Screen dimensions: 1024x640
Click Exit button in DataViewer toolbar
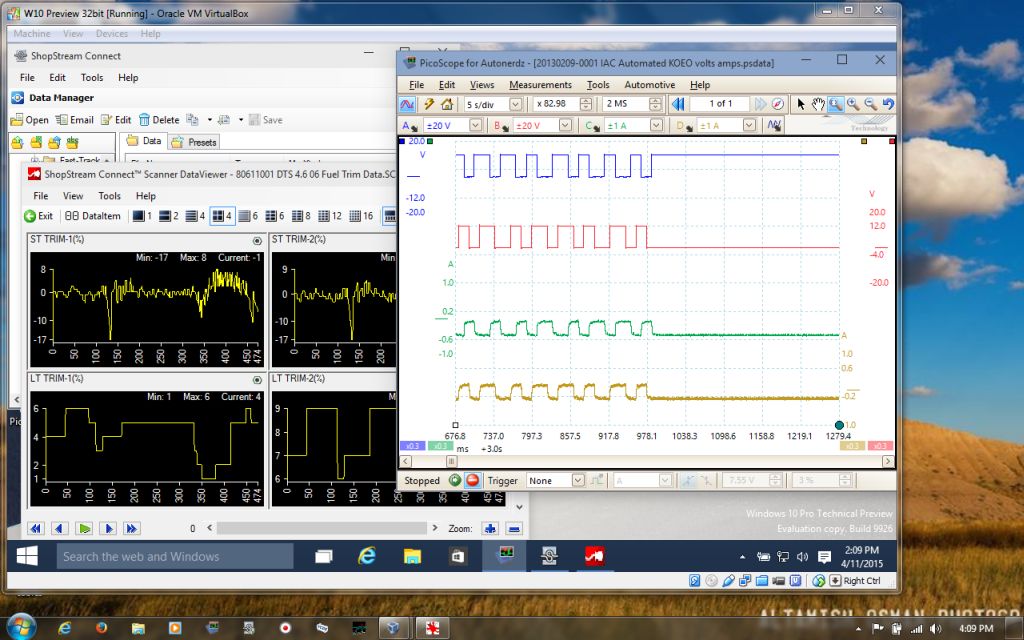pos(39,216)
